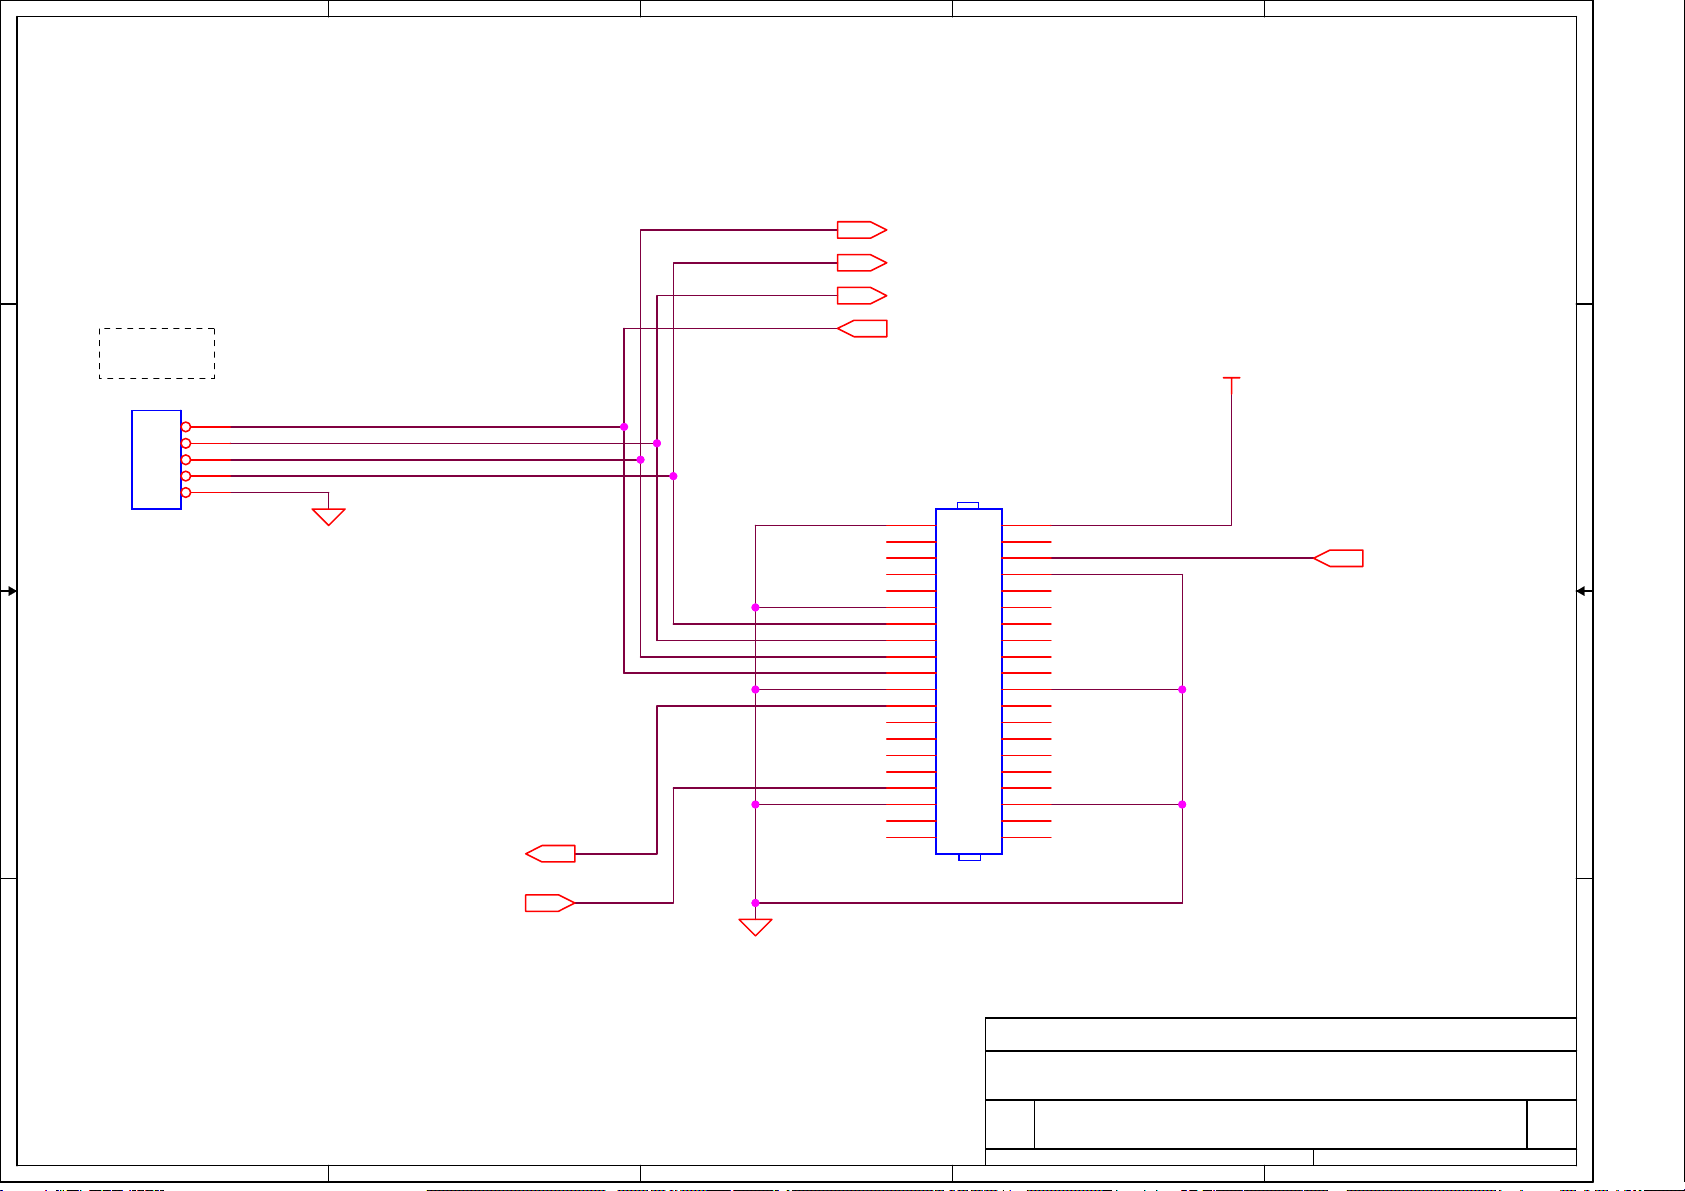The width and height of the screenshot is (1685, 1191).
Task: Select the left-pointing port below the three output ports
Action: (x=861, y=328)
